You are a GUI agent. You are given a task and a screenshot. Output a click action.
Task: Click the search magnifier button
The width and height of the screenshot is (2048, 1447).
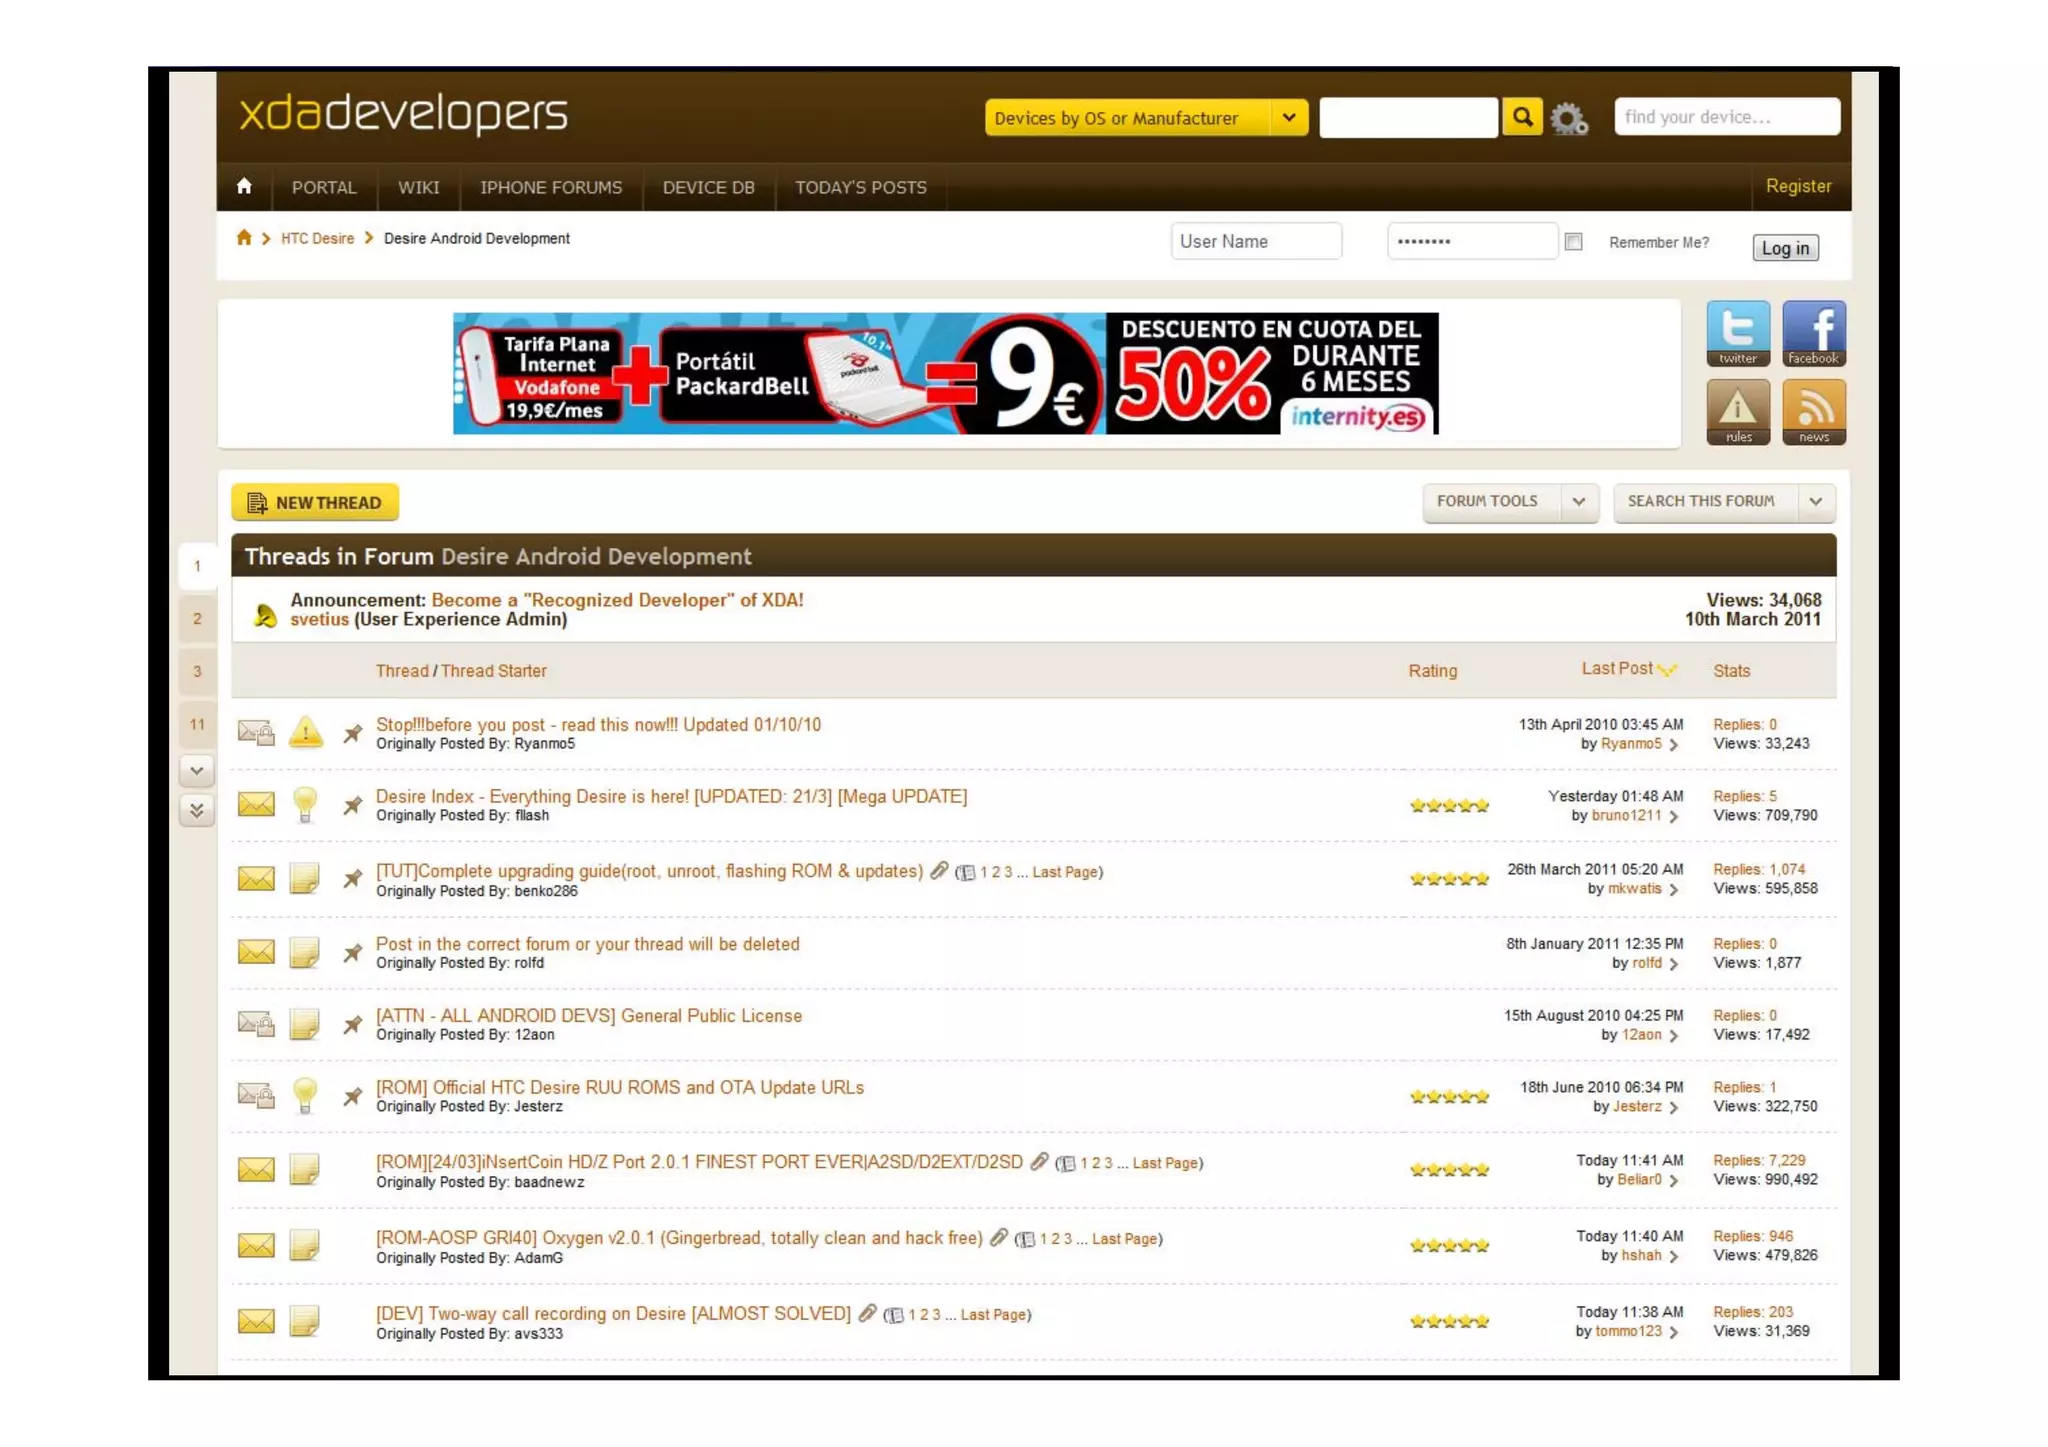coord(1522,118)
